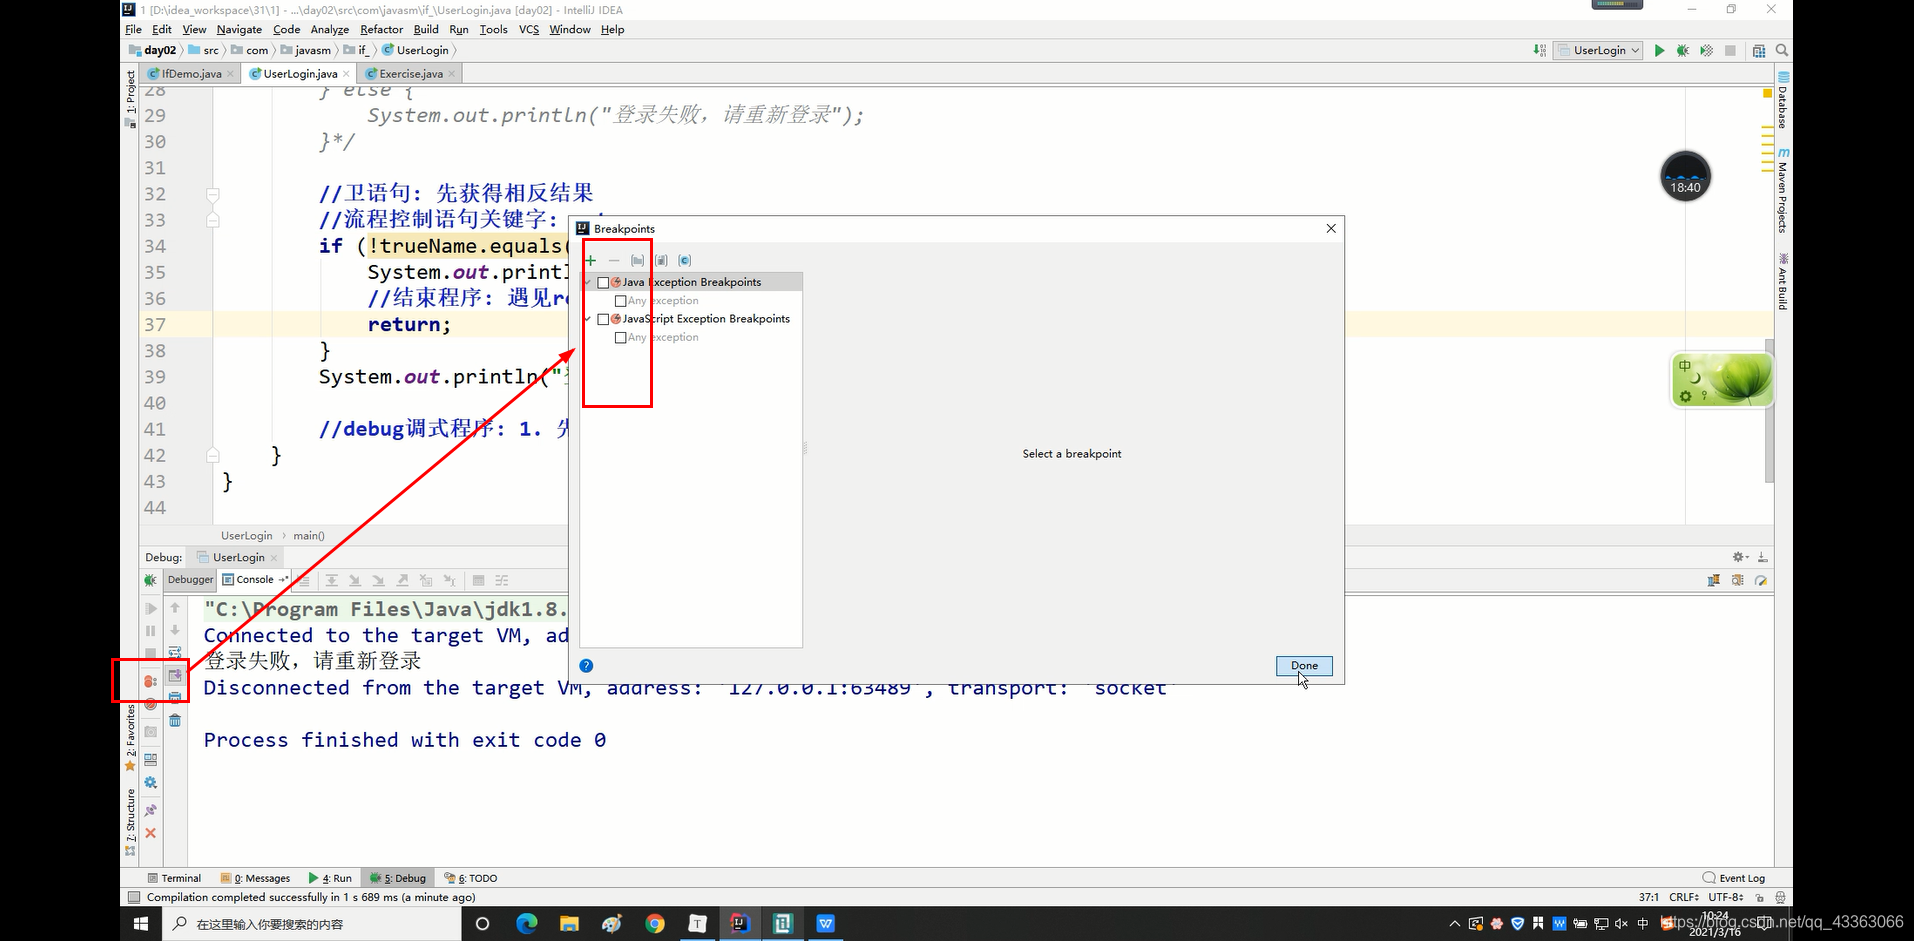Open Search Everywhere magnifier icon
Screen dimensions: 1914x941
pos(1781,50)
